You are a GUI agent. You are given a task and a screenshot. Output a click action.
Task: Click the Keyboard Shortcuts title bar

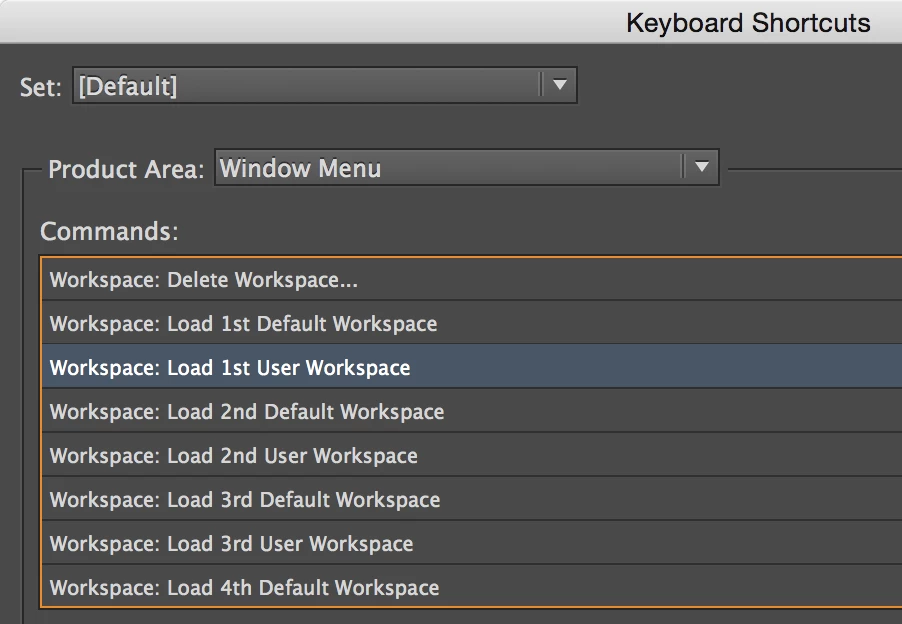pyautogui.click(x=748, y=22)
